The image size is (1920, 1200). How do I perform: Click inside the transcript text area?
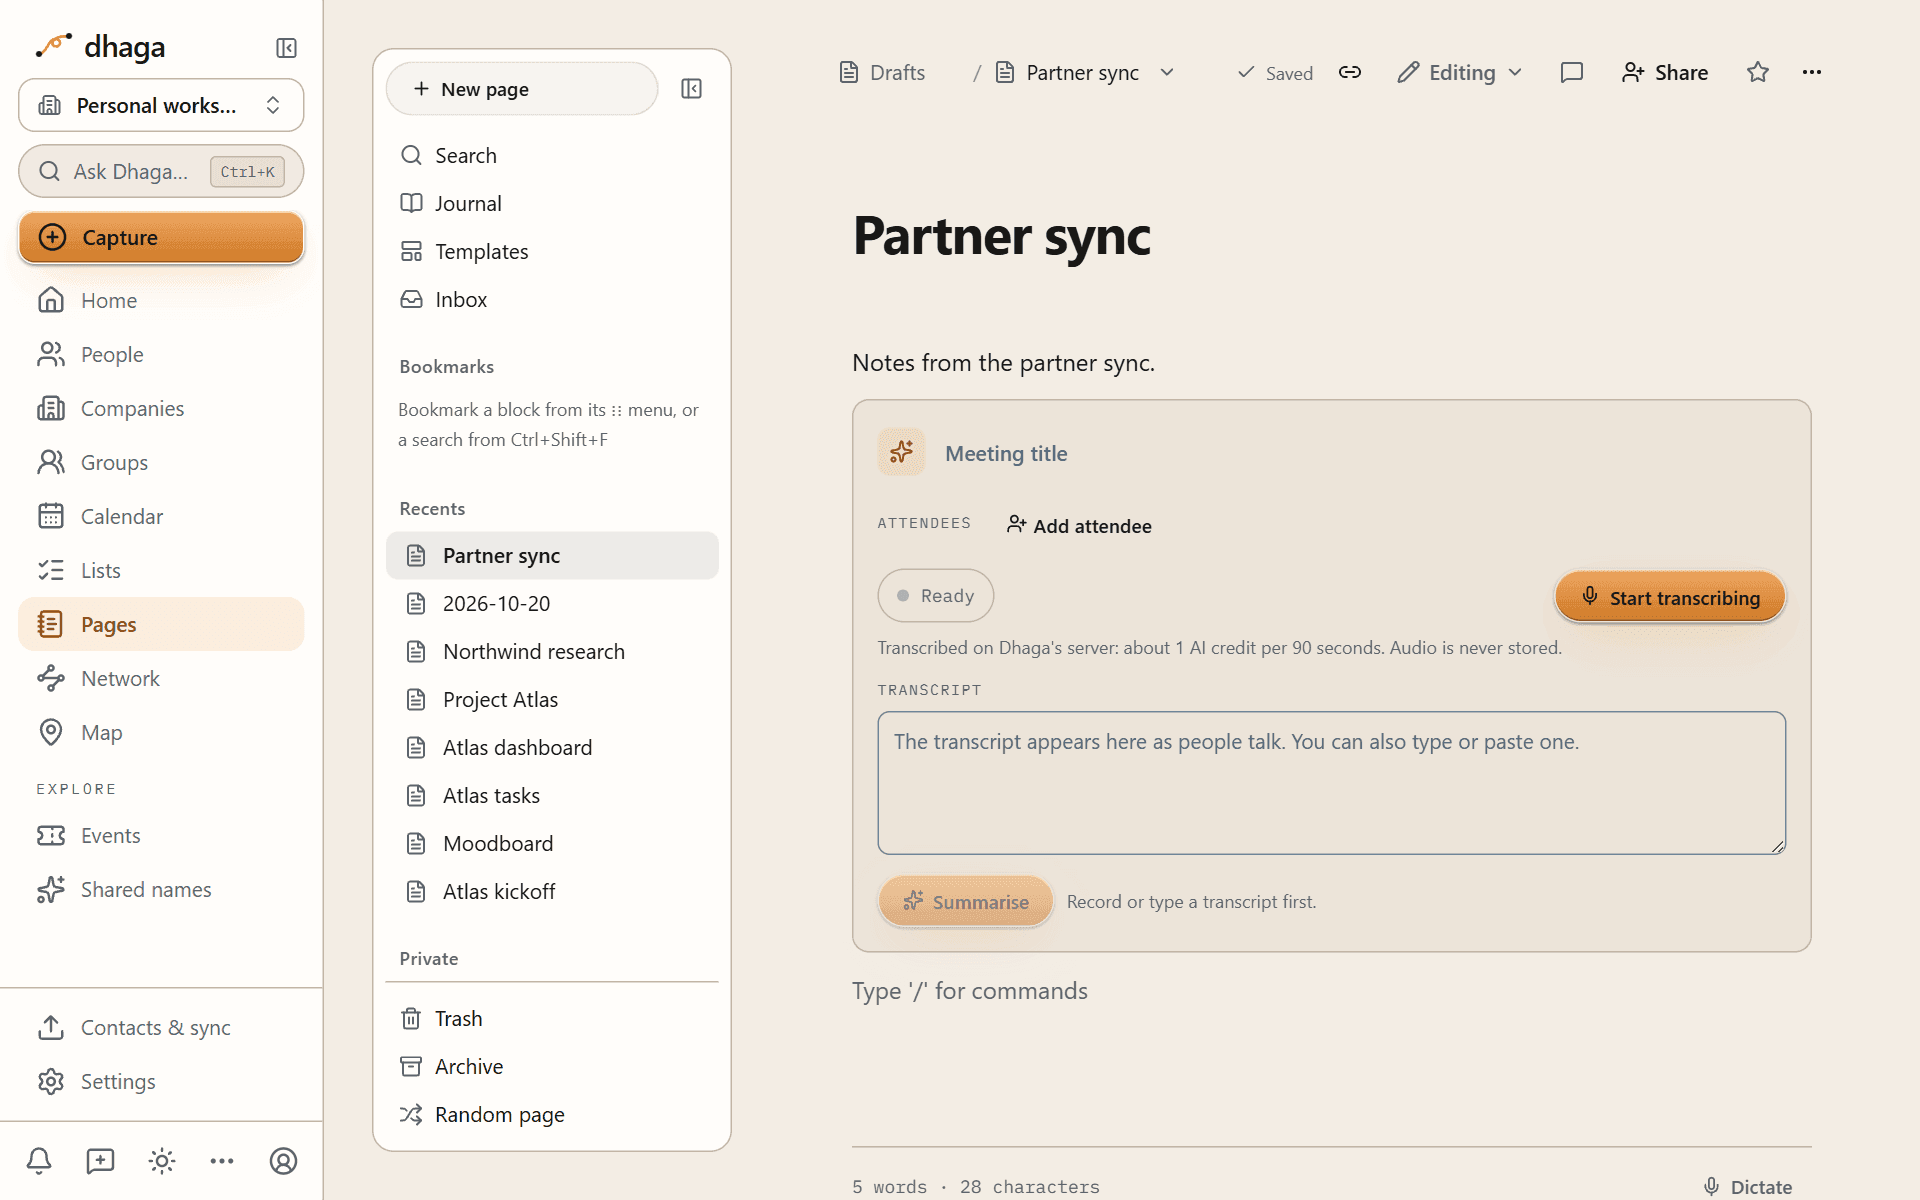point(1332,783)
